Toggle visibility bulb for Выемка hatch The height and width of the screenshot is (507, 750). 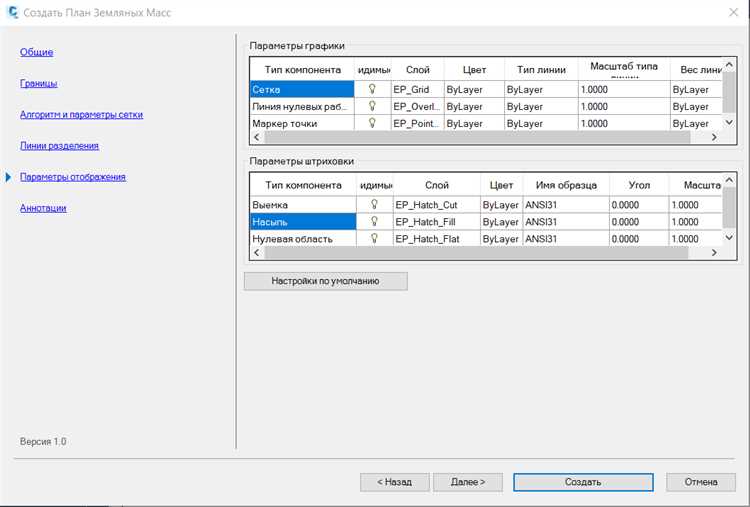[375, 204]
